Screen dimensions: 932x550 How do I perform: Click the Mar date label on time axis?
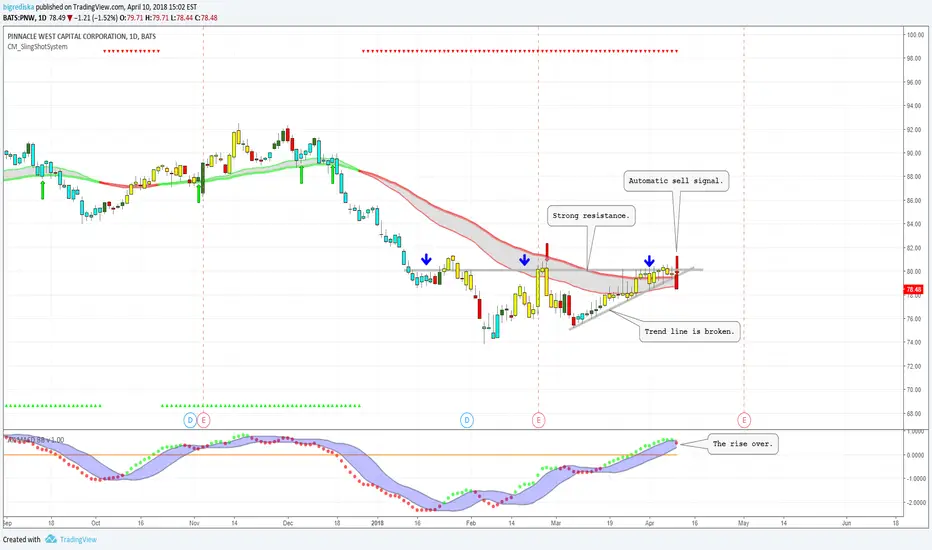pos(556,523)
